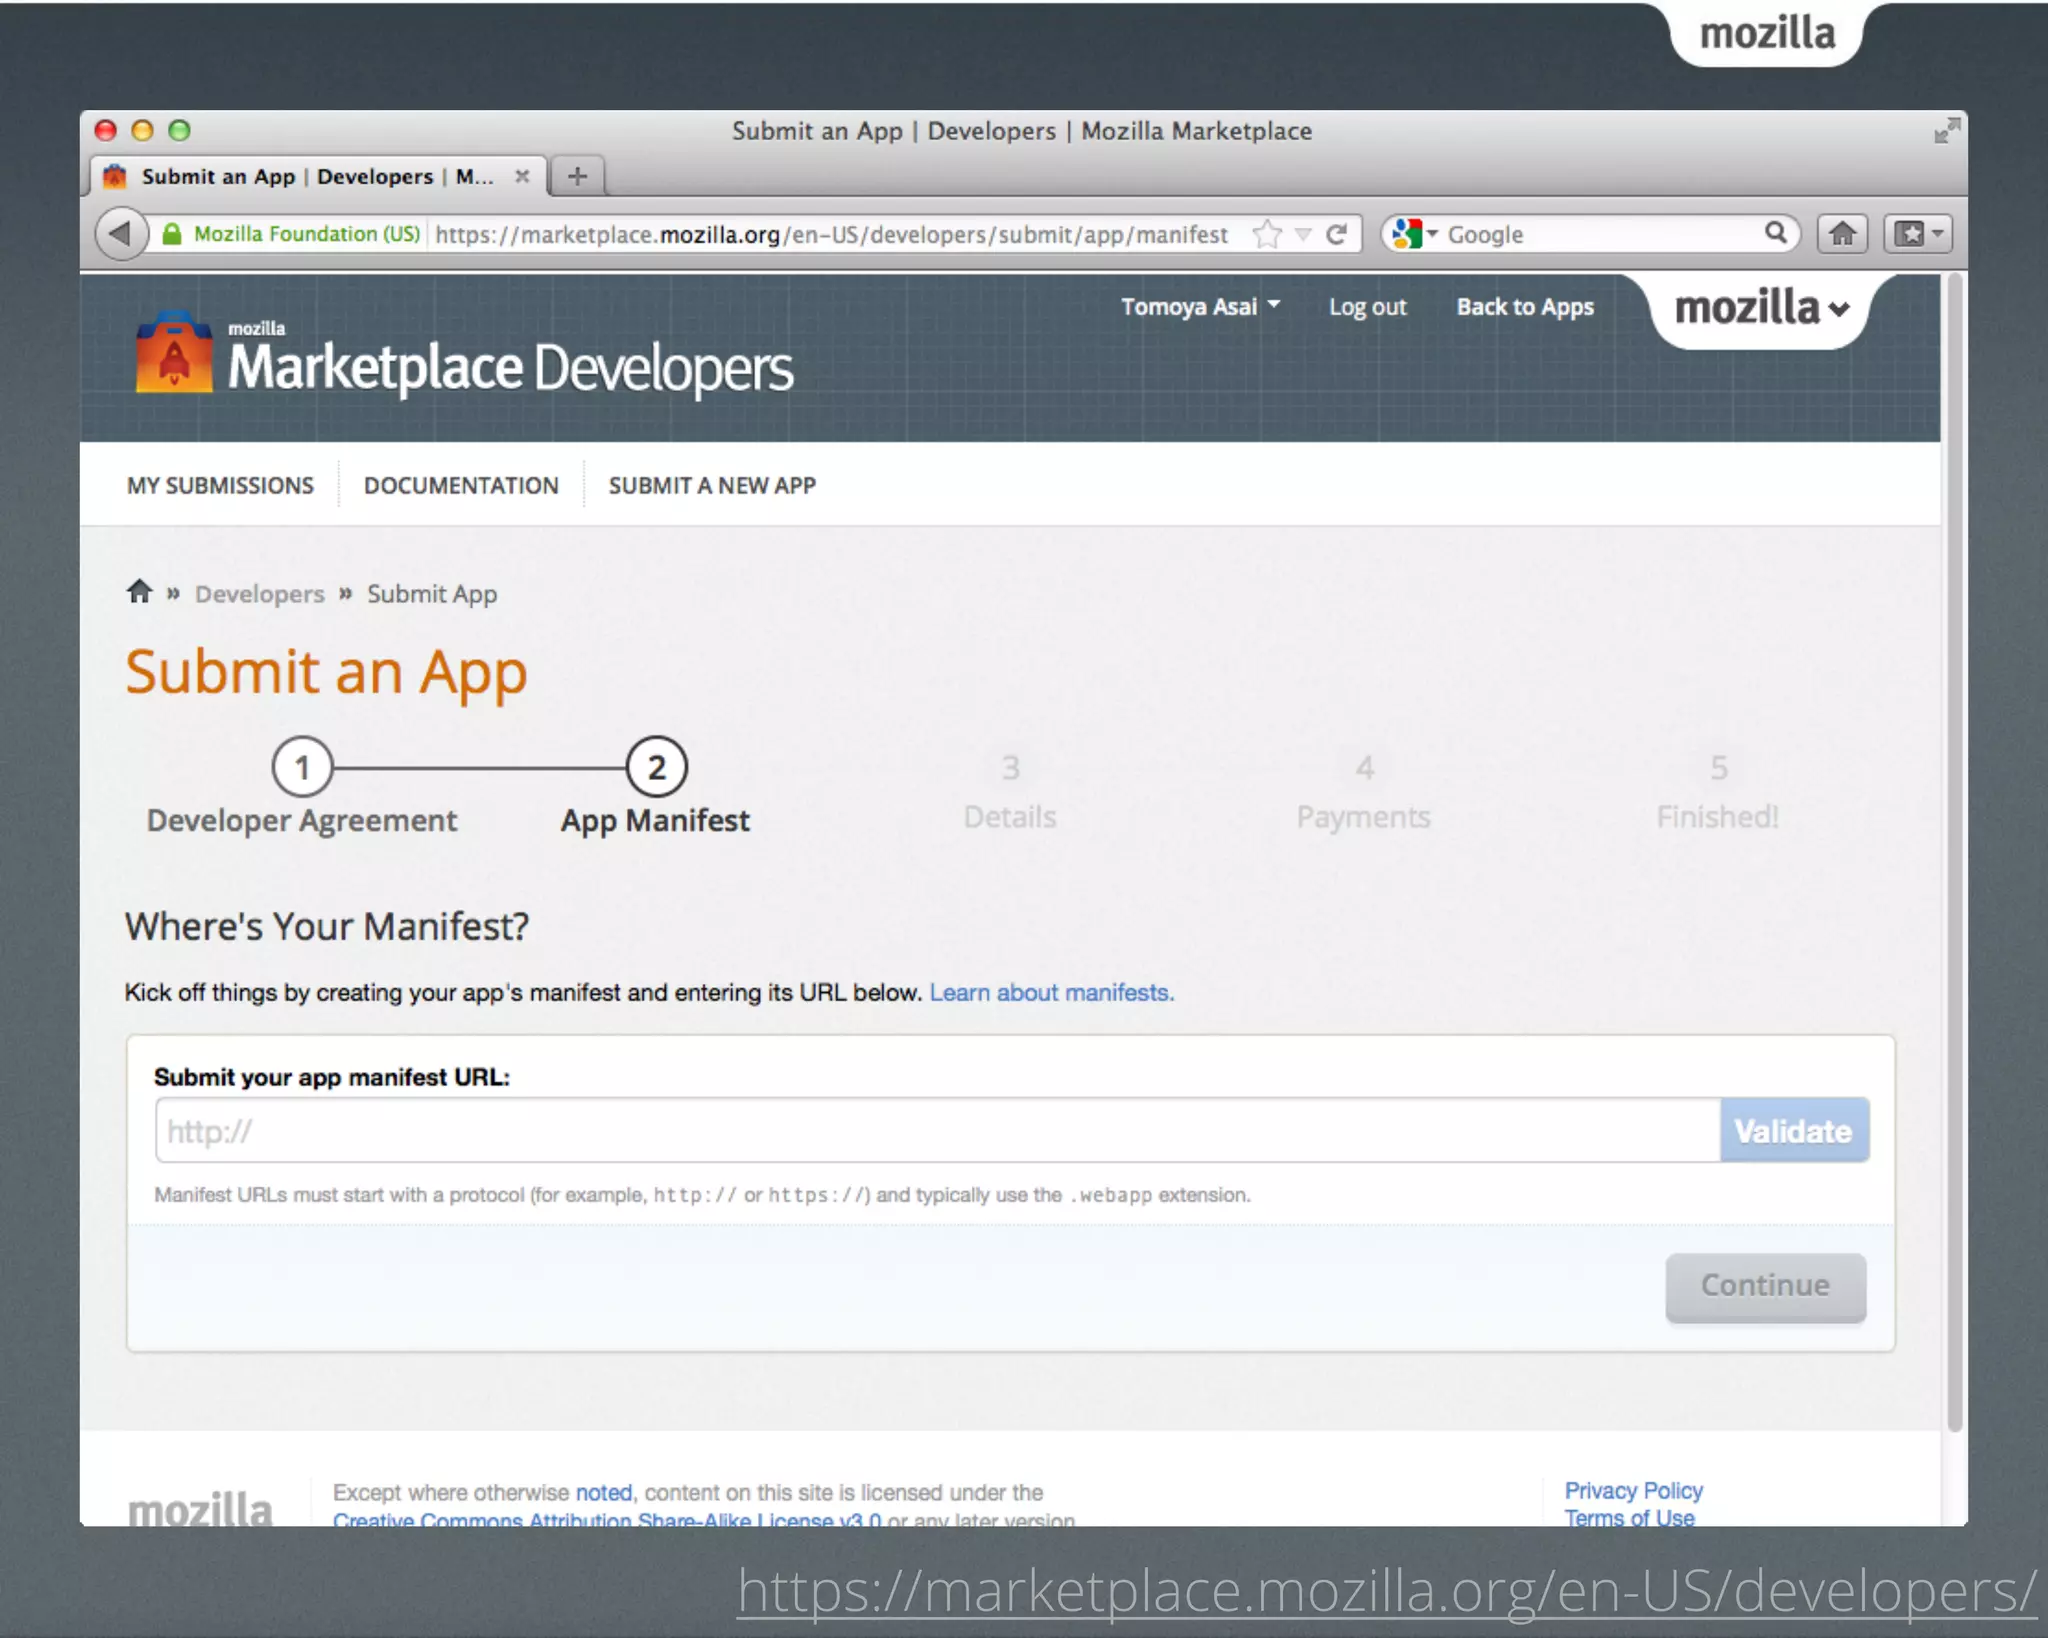
Task: Click the fullscreen arrows icon
Action: [x=1946, y=131]
